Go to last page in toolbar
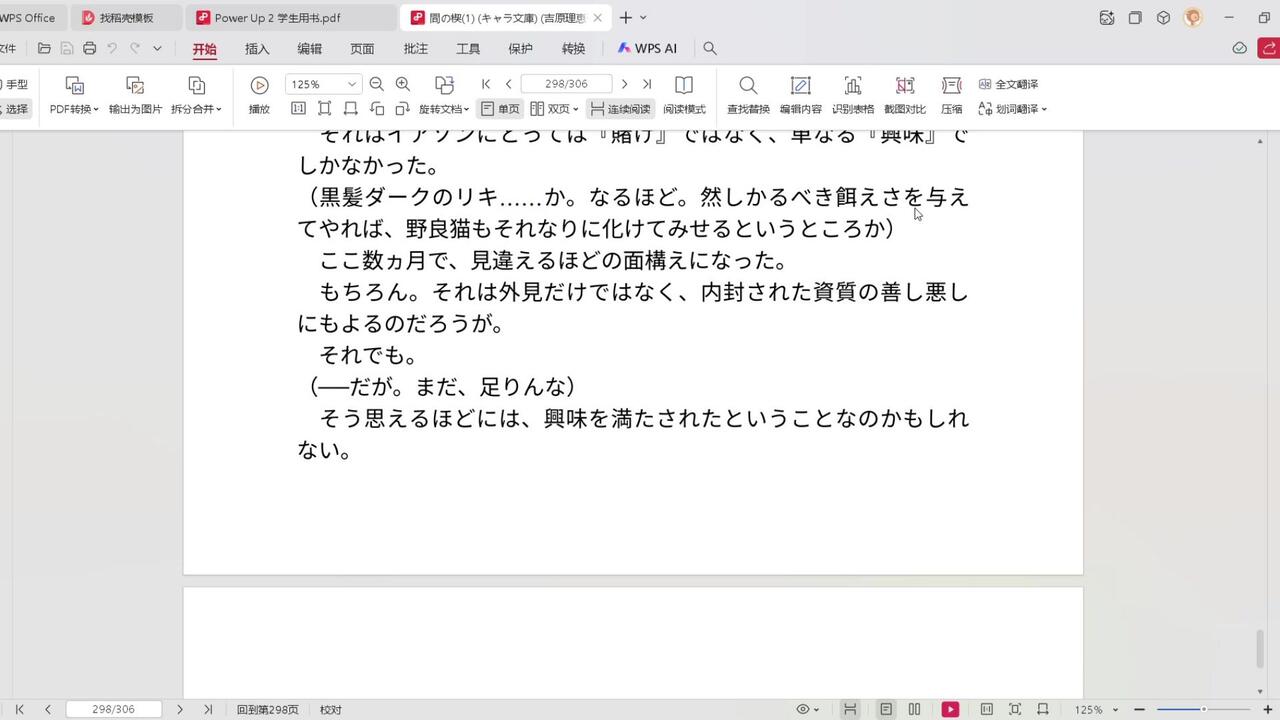 [647, 84]
